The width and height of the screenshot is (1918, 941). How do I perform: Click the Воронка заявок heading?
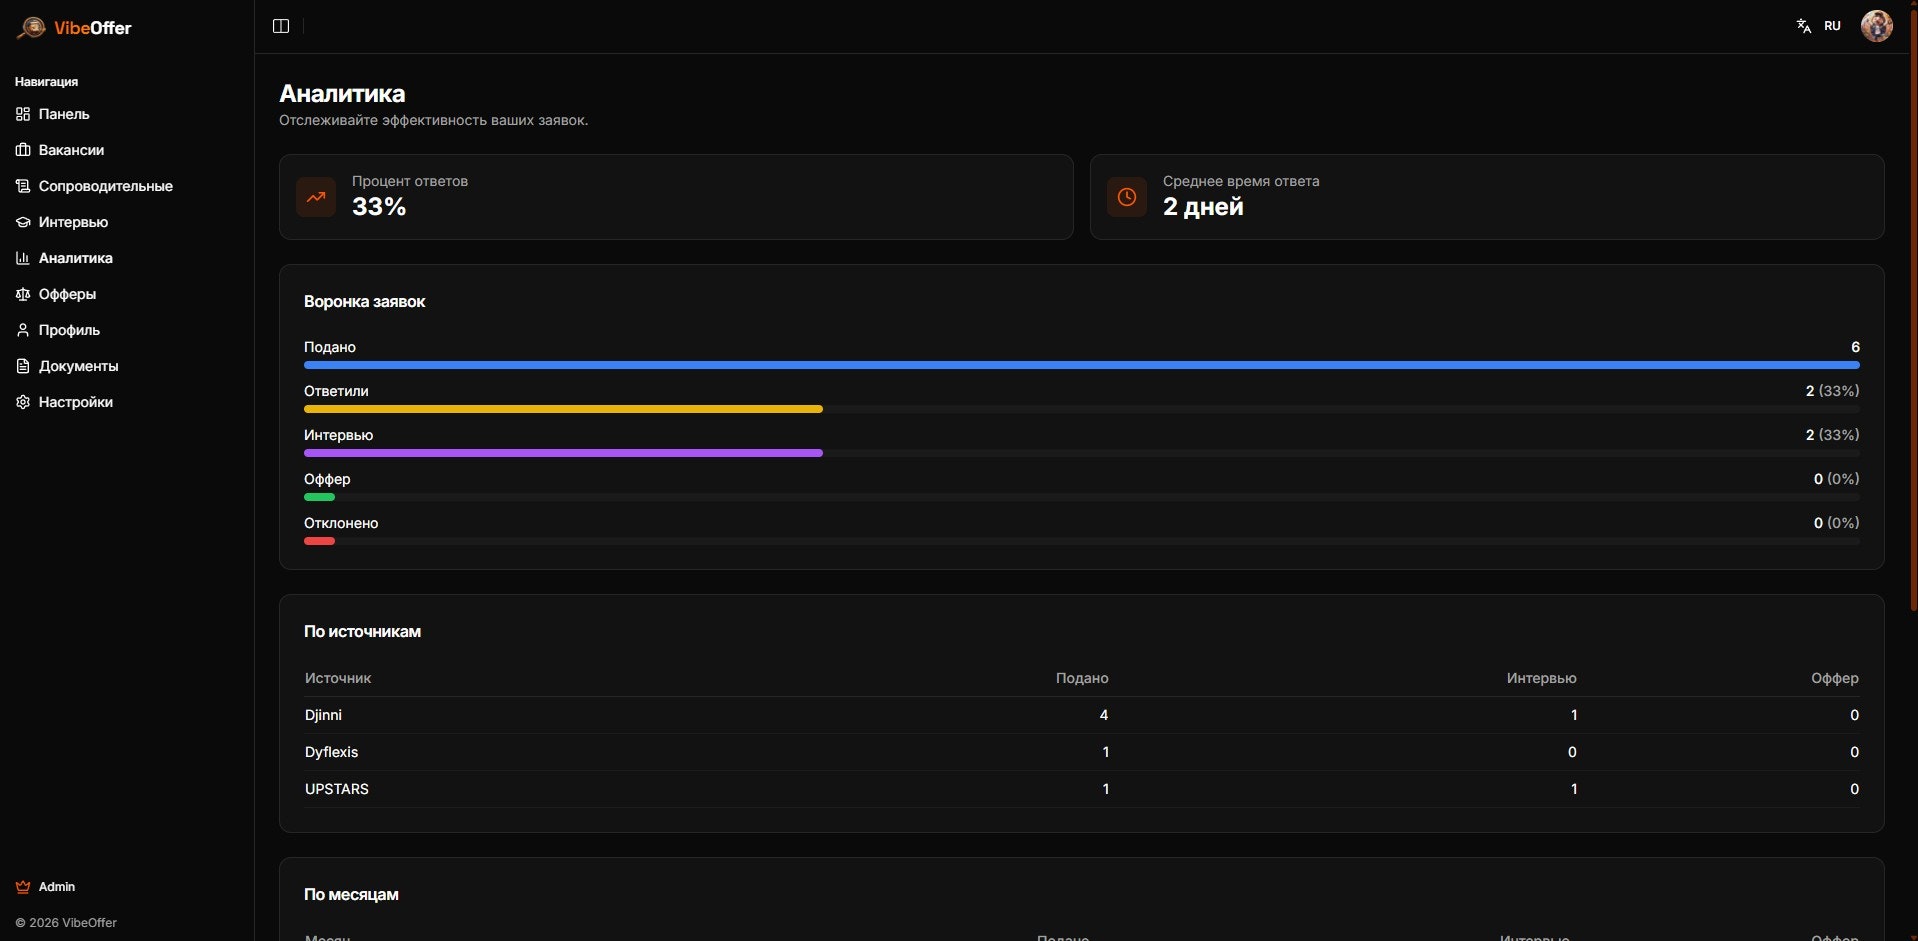click(x=365, y=302)
